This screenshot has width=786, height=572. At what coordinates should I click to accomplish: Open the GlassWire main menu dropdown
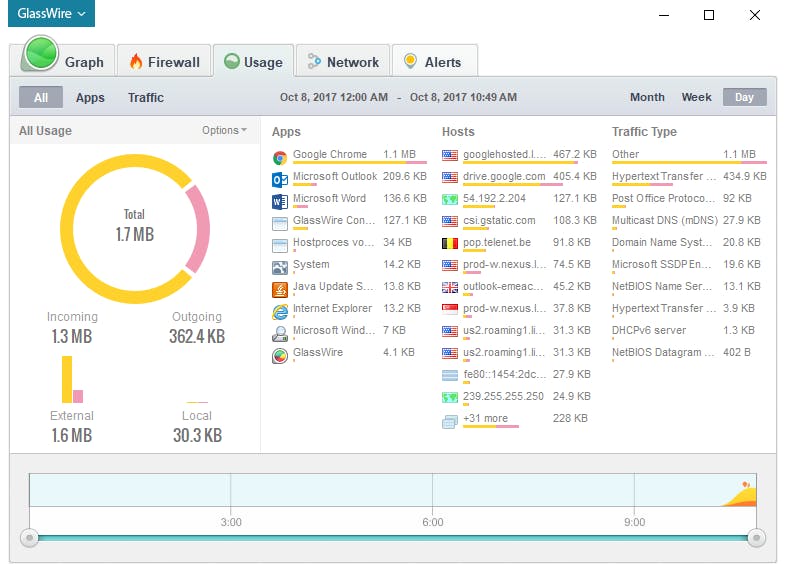[51, 14]
